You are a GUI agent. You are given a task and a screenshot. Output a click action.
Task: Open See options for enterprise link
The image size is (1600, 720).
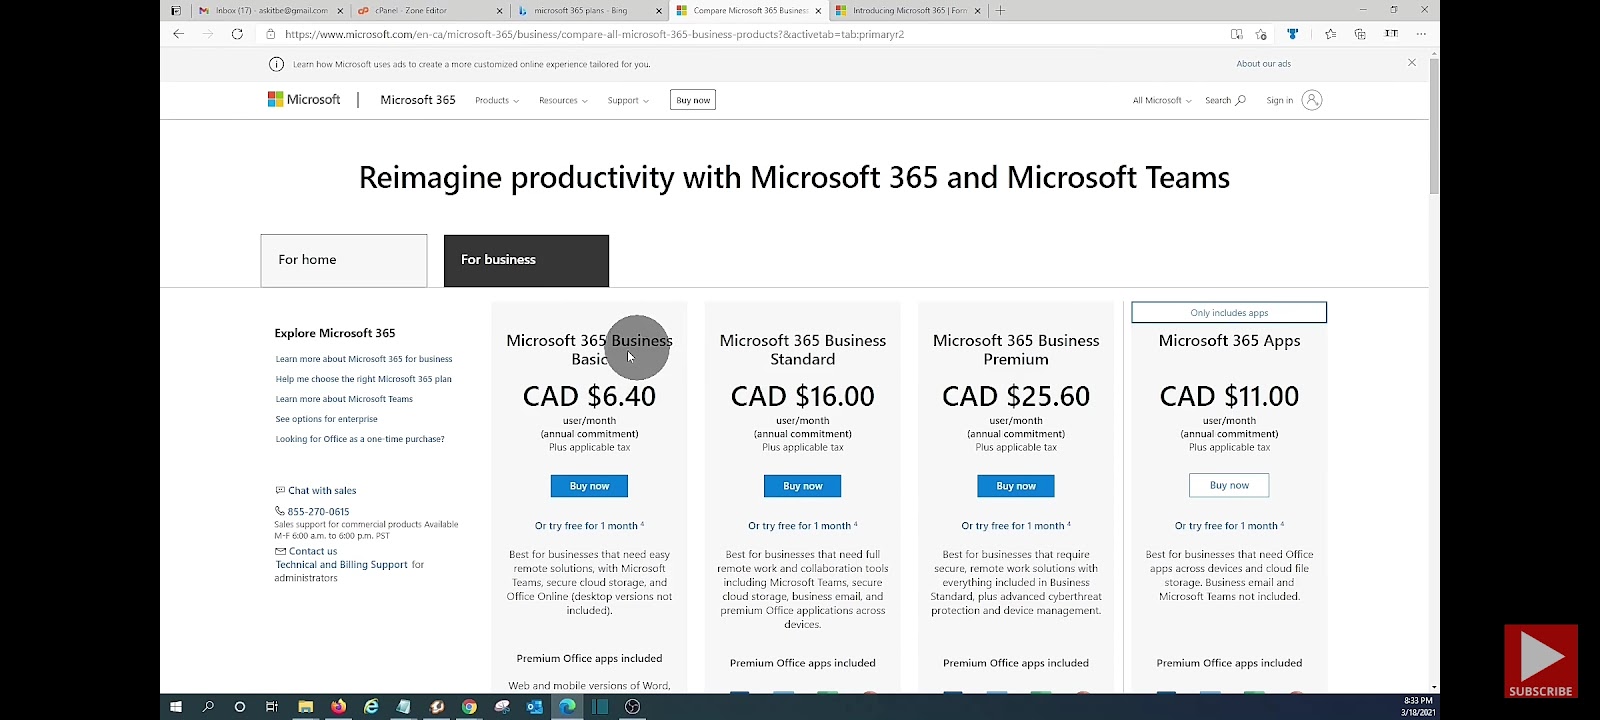pos(327,419)
